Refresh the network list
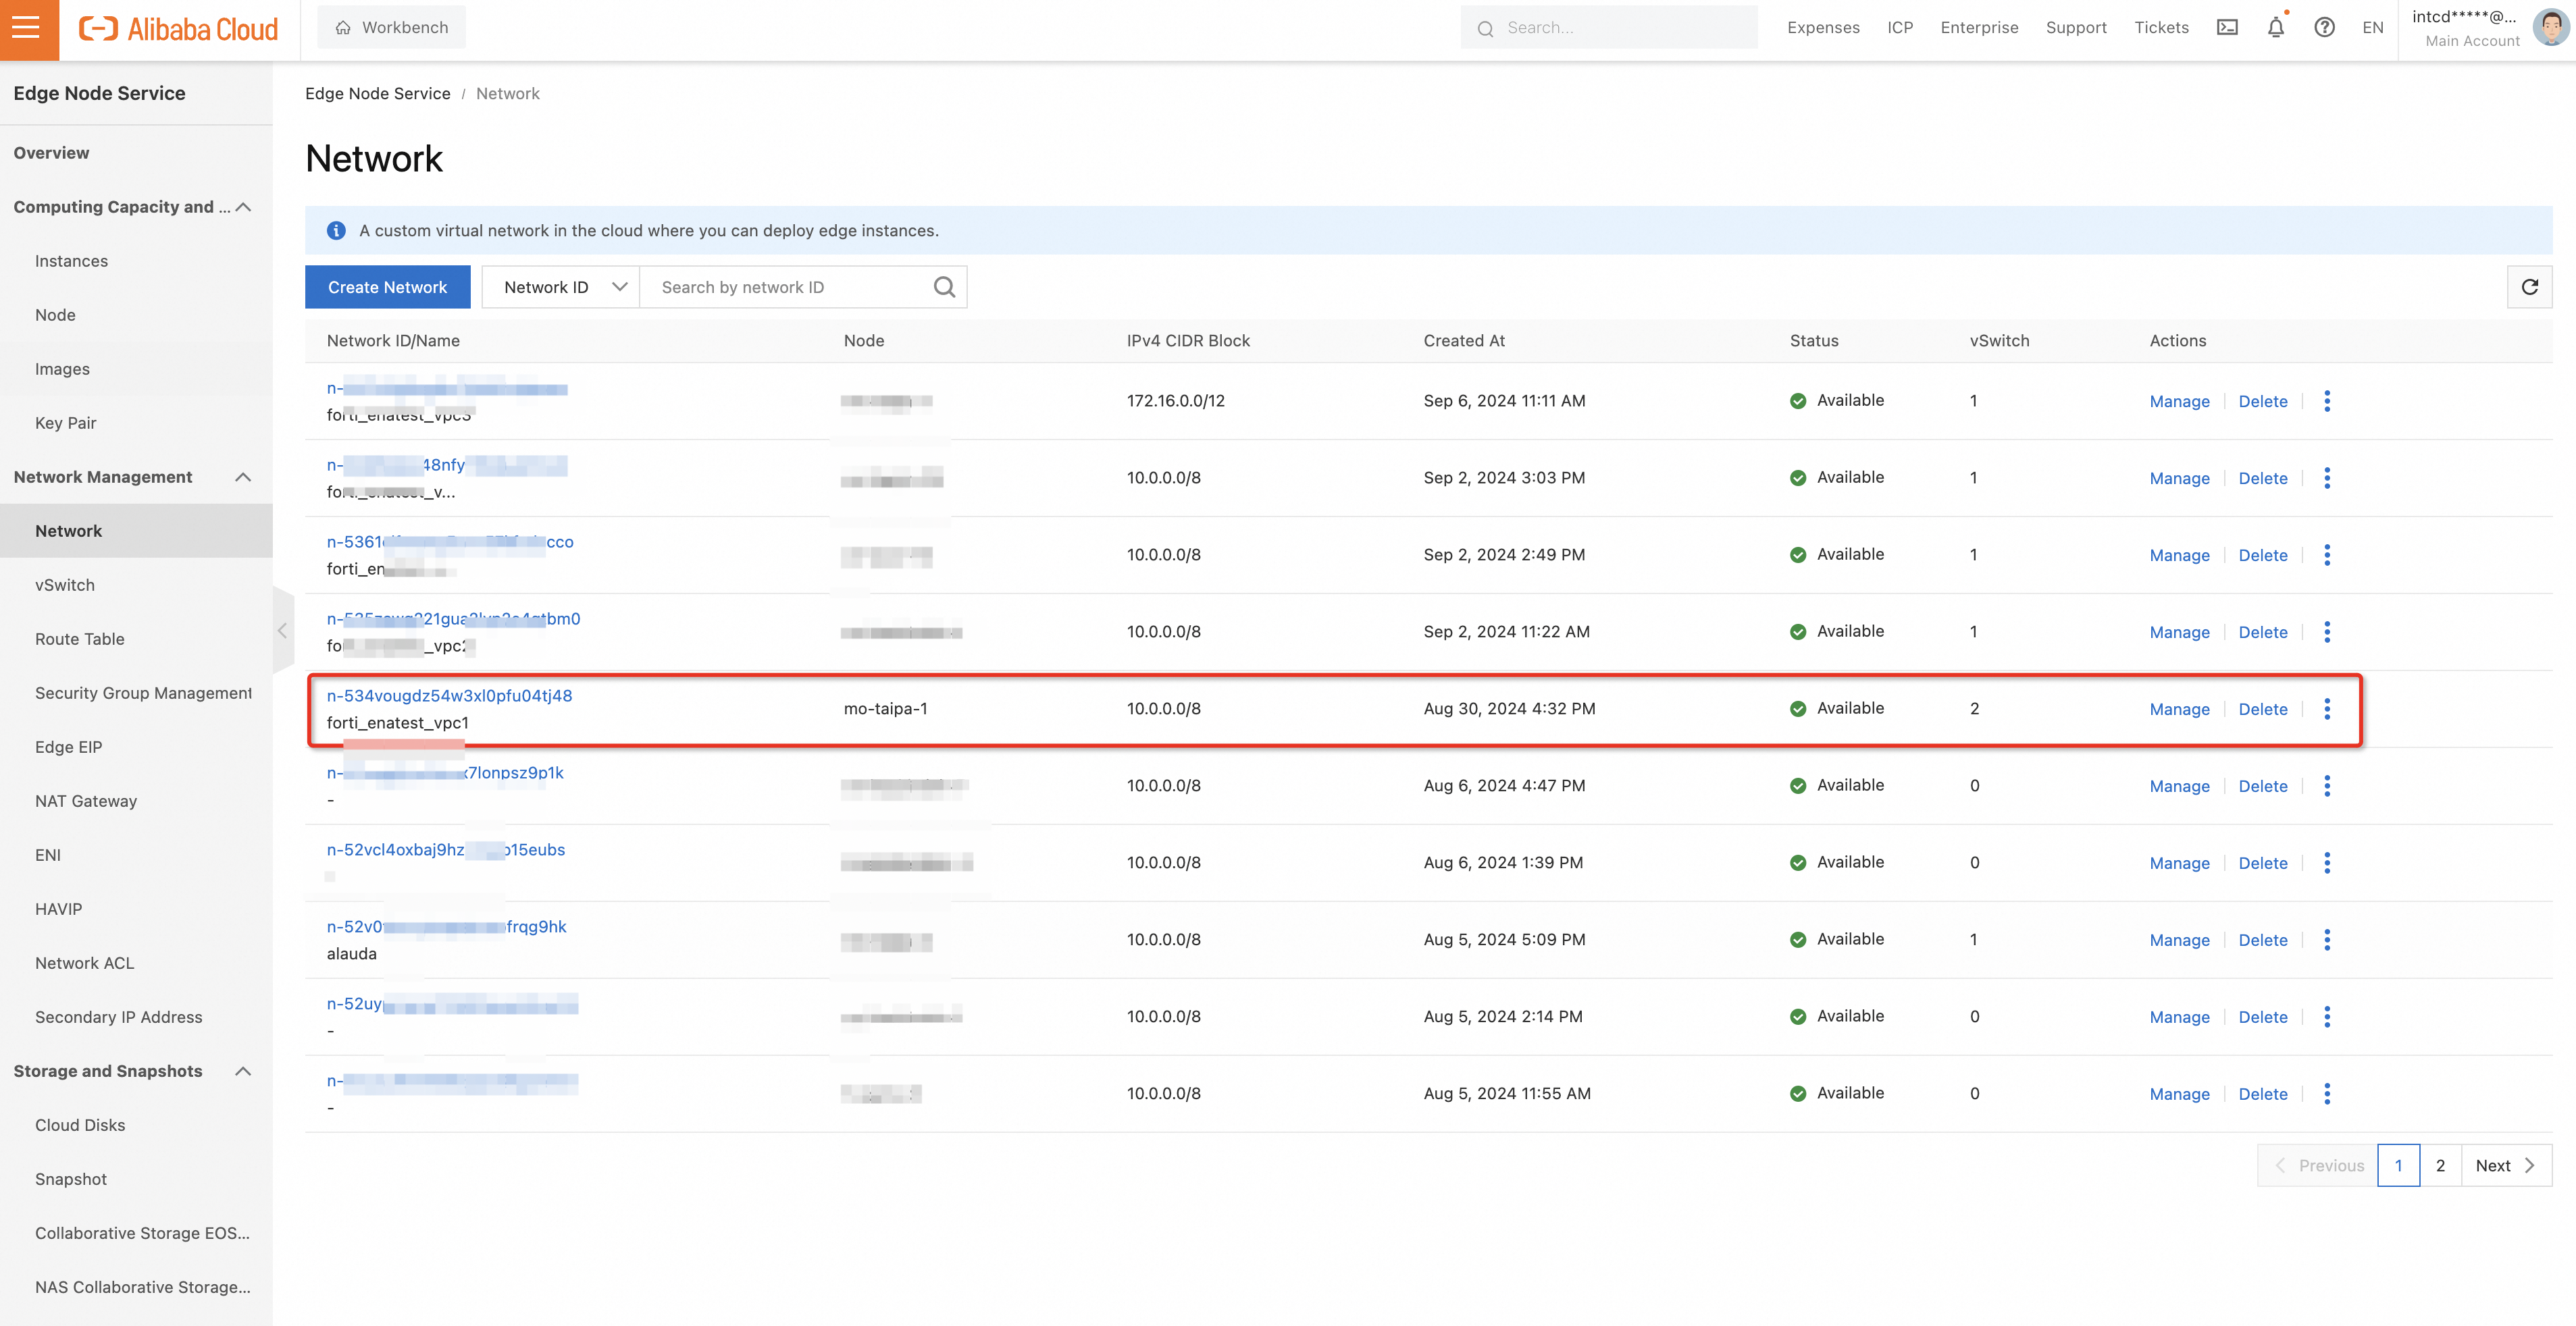The height and width of the screenshot is (1326, 2576). (2529, 287)
